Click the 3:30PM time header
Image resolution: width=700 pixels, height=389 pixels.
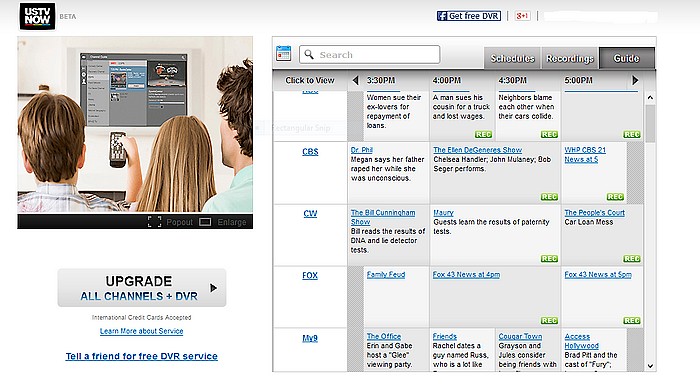[x=381, y=80]
